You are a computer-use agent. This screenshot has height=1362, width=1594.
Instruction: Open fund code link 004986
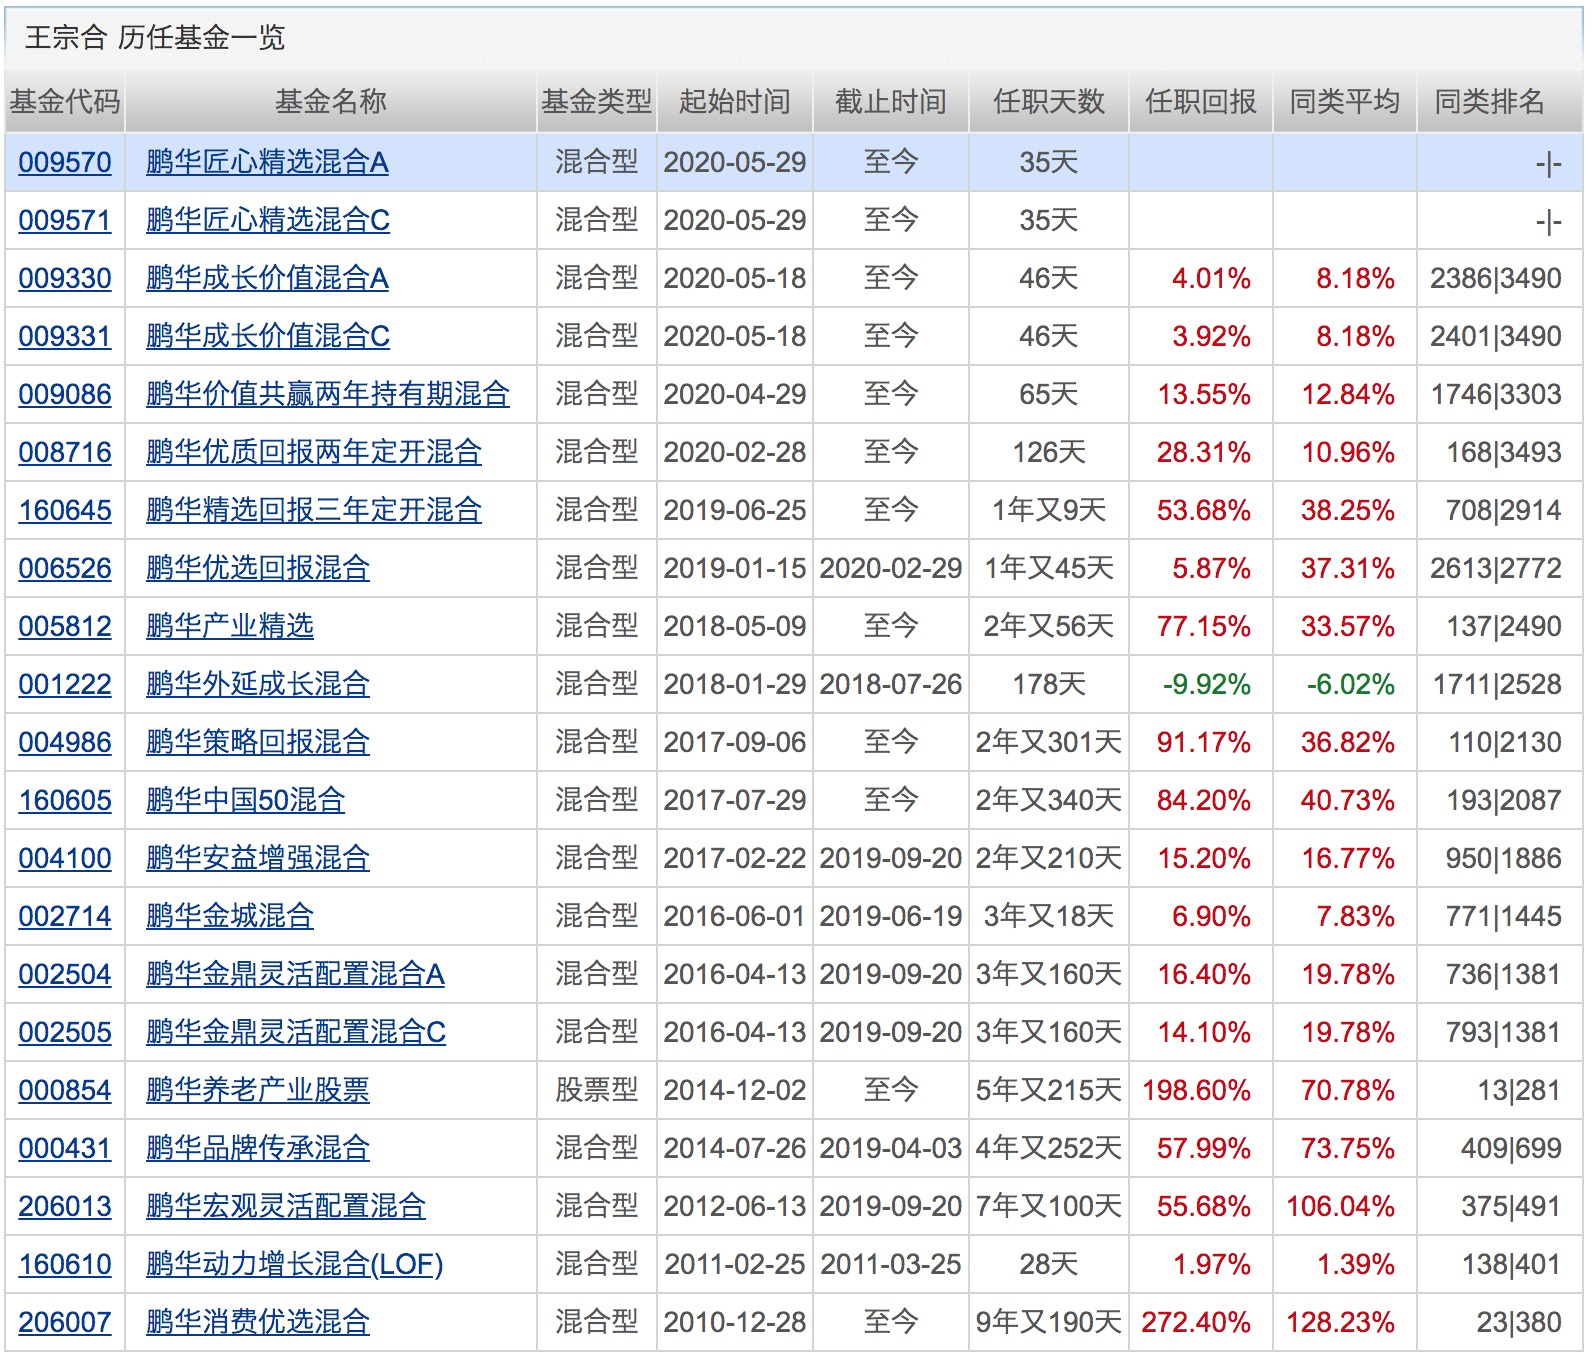point(65,742)
